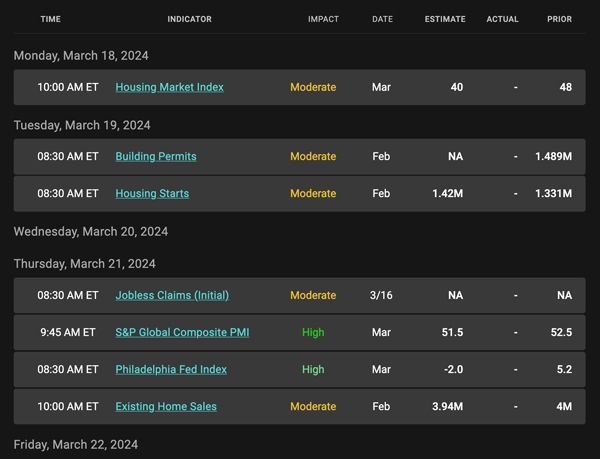Screen dimensions: 600x459
Task: Click the Wednesday, March 20, 2024 heading
Action: (x=91, y=232)
